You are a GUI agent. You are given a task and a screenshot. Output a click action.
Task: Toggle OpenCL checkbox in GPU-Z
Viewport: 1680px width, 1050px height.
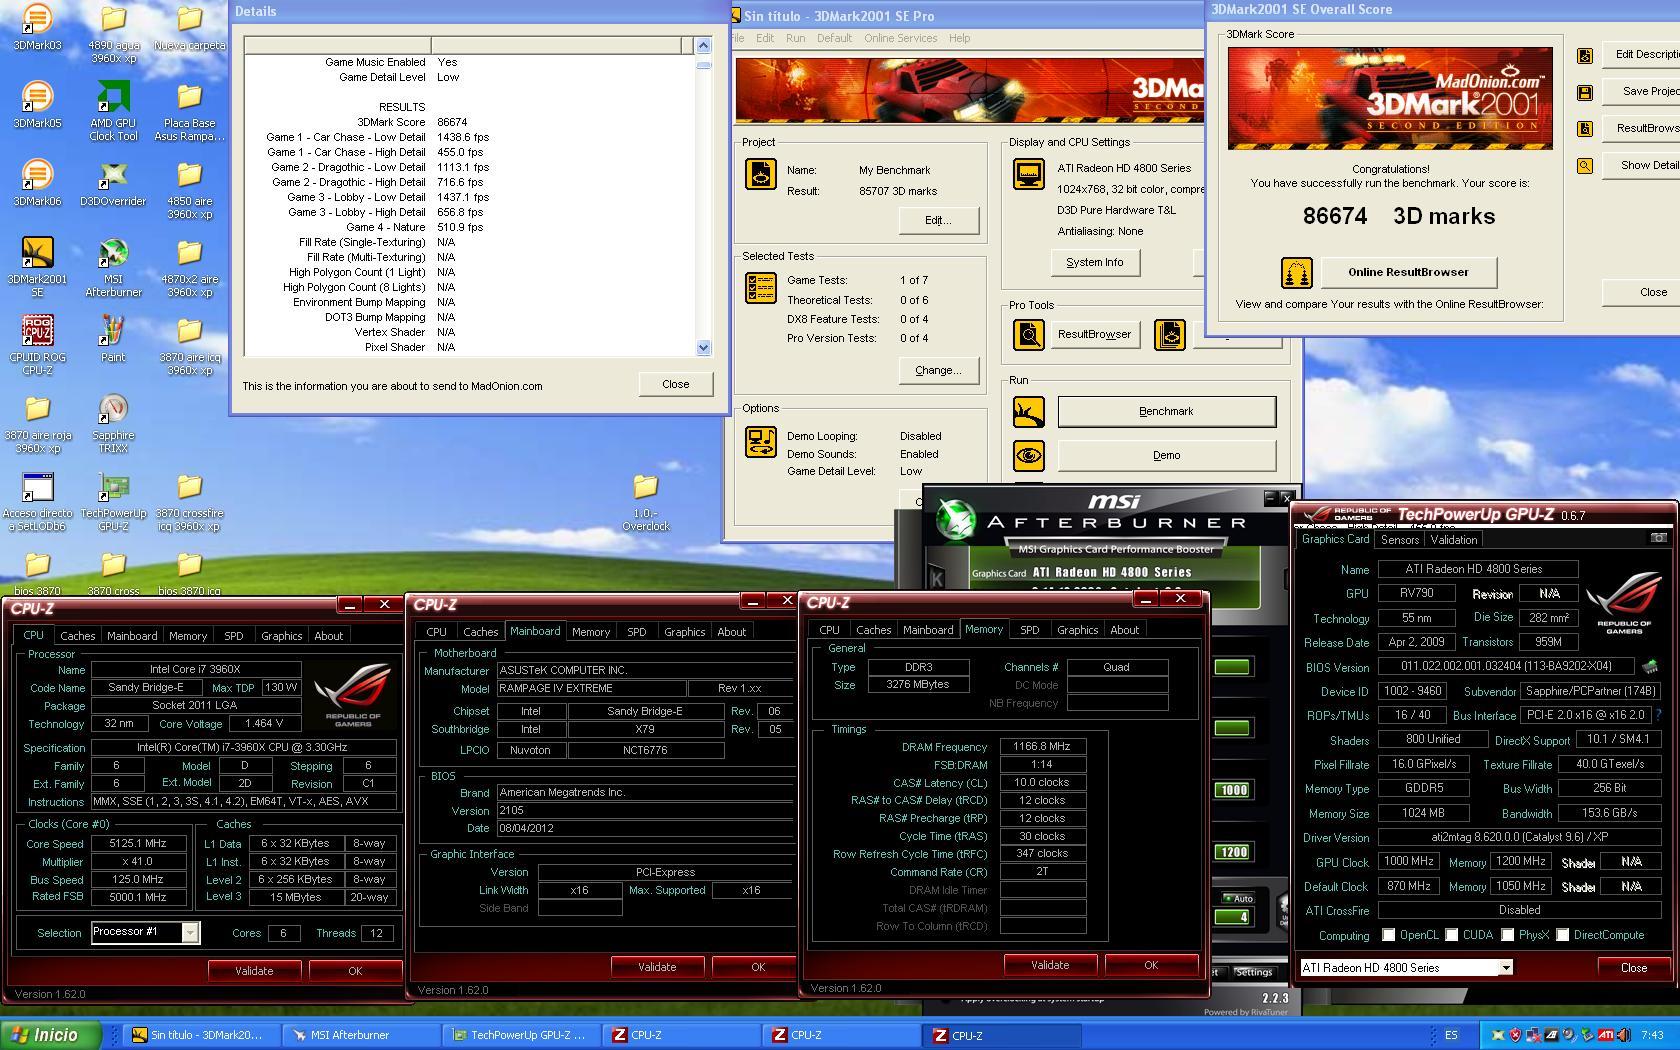click(1388, 935)
